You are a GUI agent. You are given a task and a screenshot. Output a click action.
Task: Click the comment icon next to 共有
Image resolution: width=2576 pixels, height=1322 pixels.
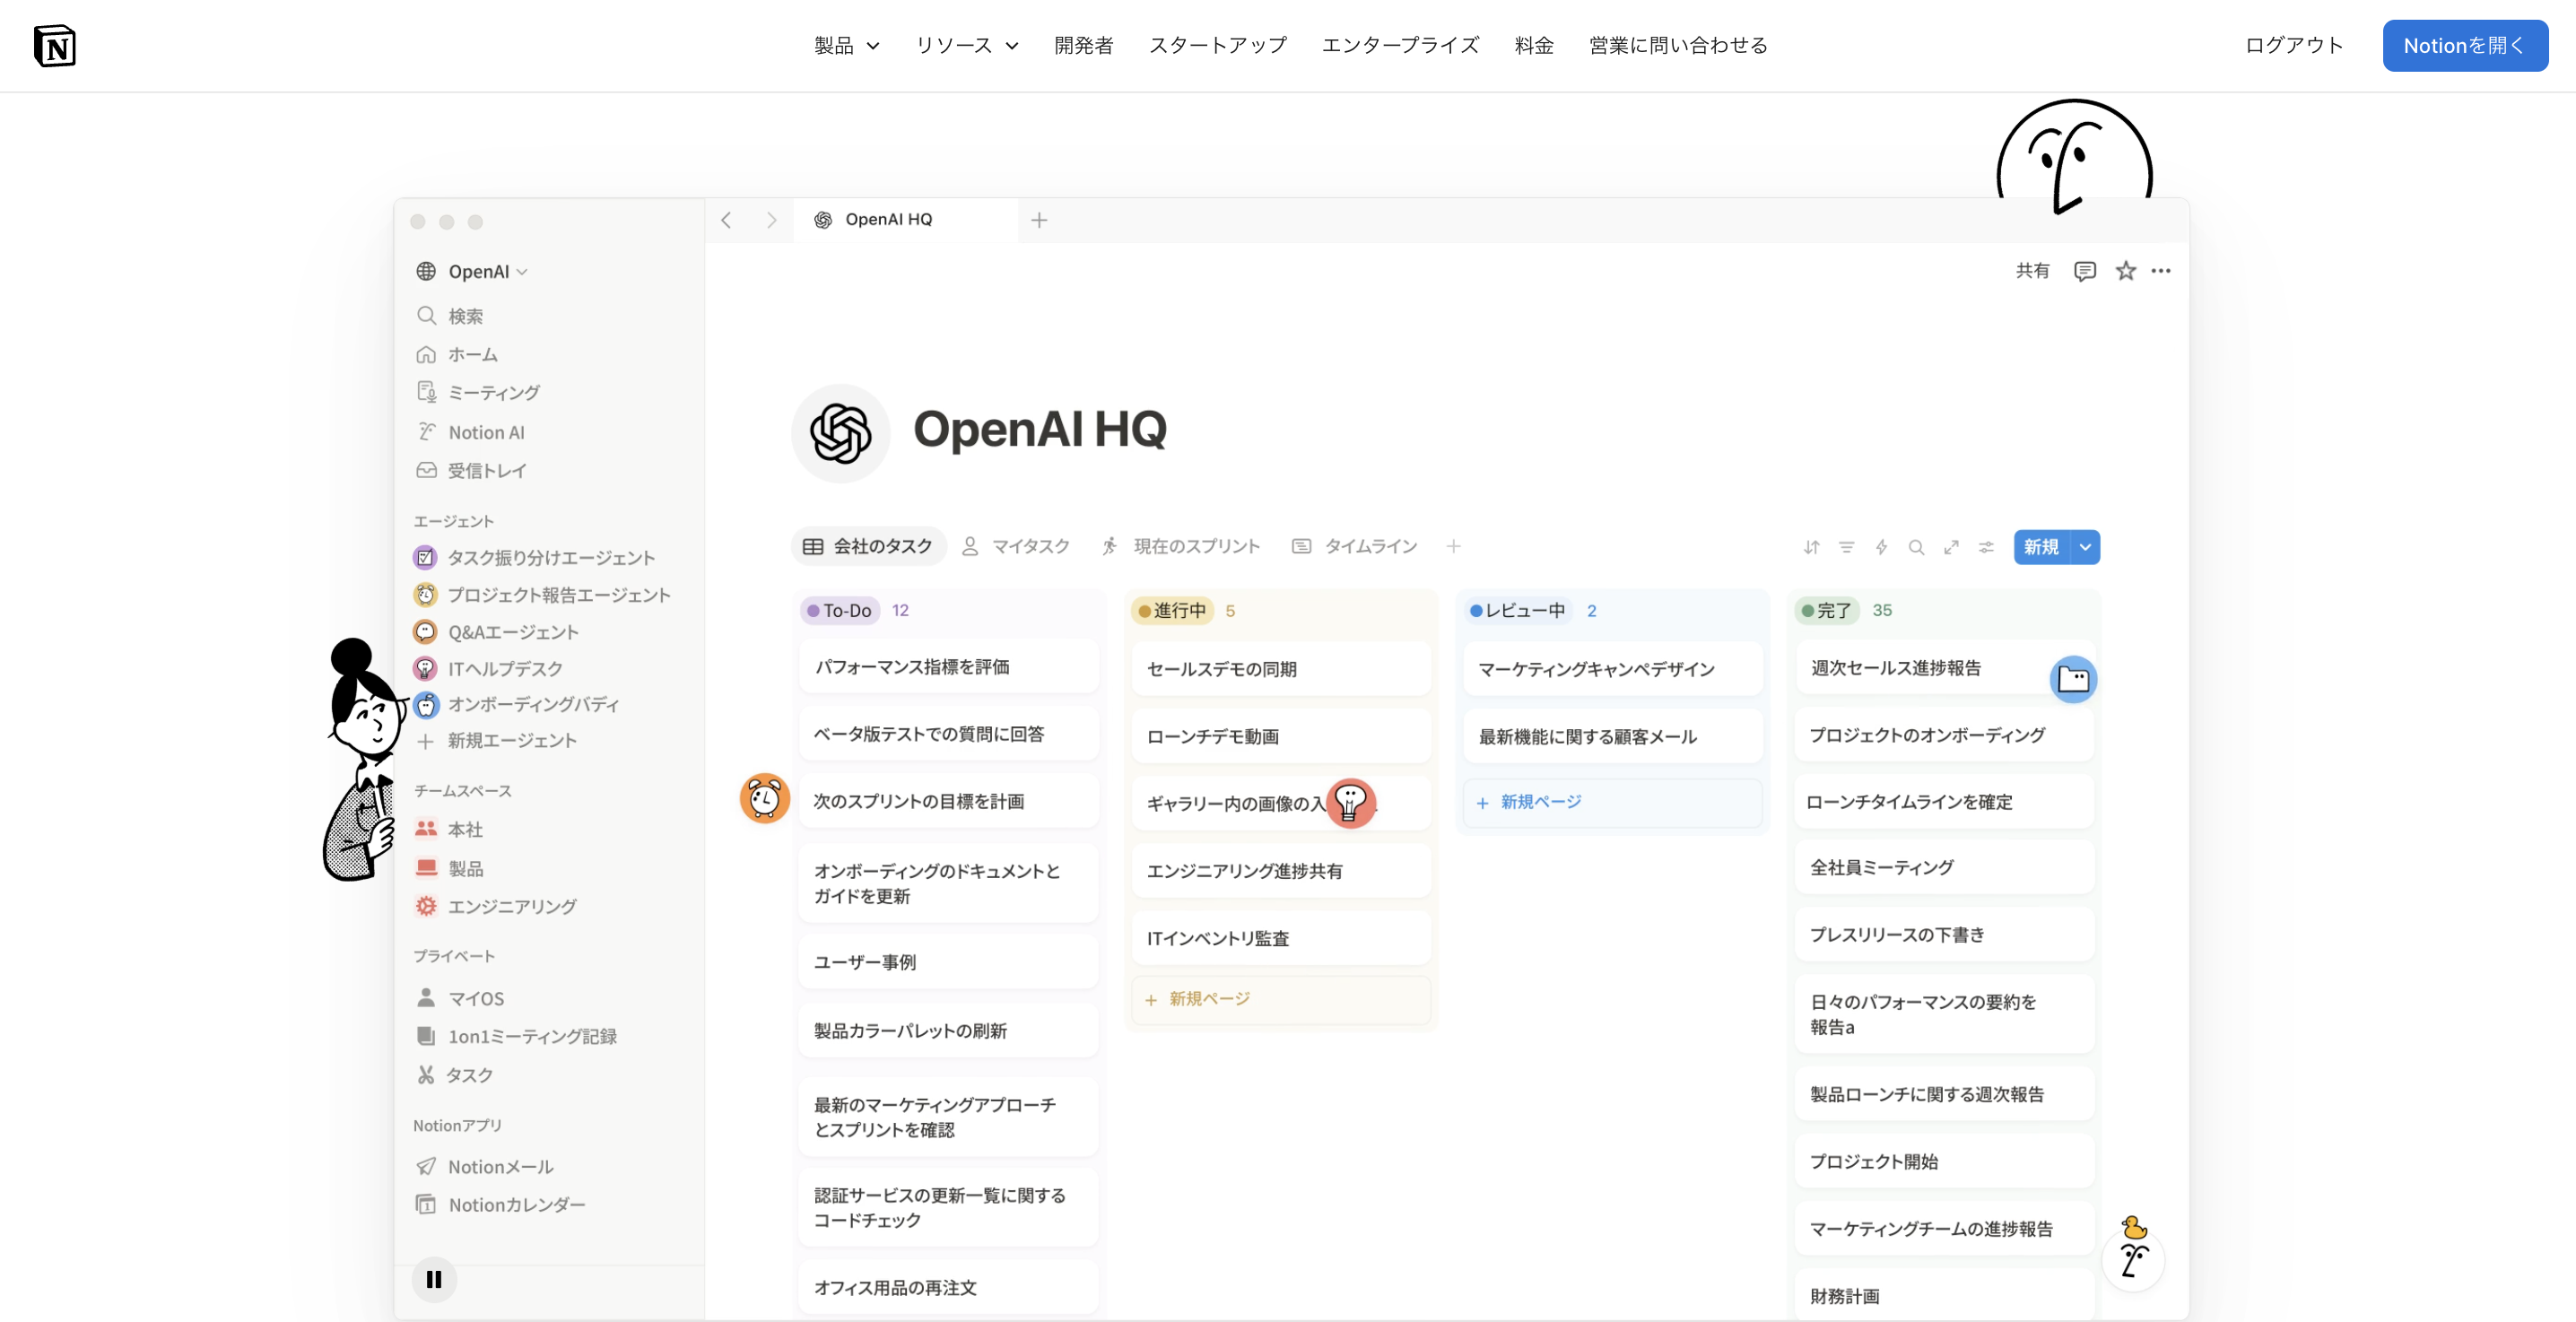[x=2085, y=271]
